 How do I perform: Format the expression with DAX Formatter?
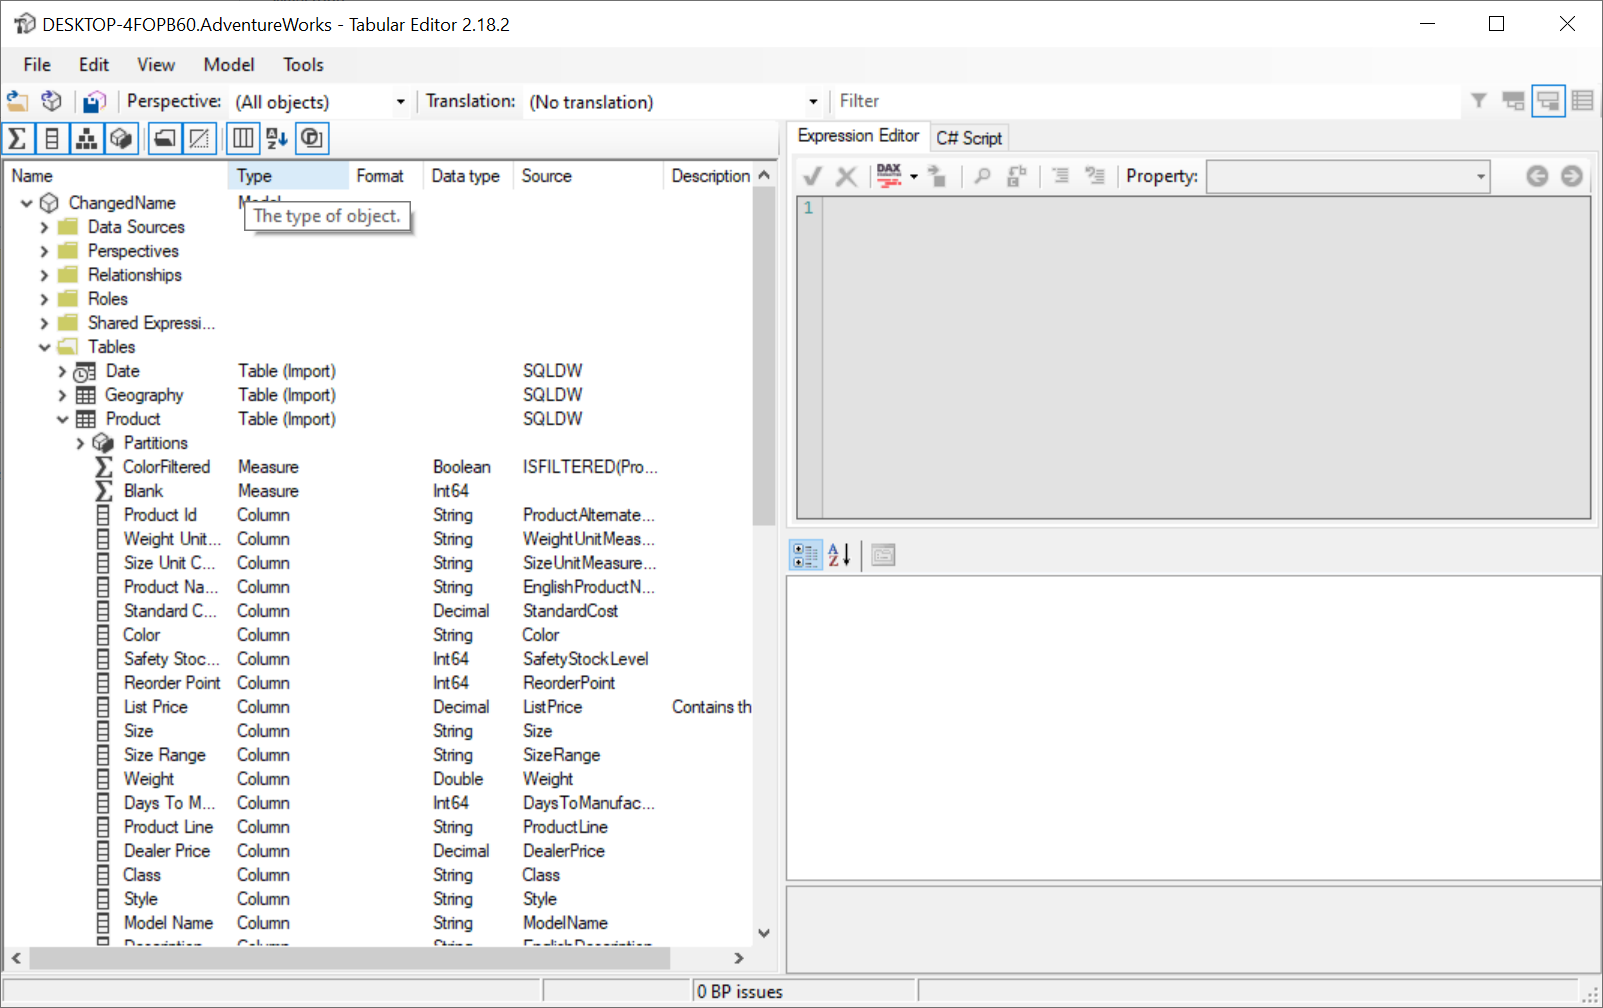[888, 176]
